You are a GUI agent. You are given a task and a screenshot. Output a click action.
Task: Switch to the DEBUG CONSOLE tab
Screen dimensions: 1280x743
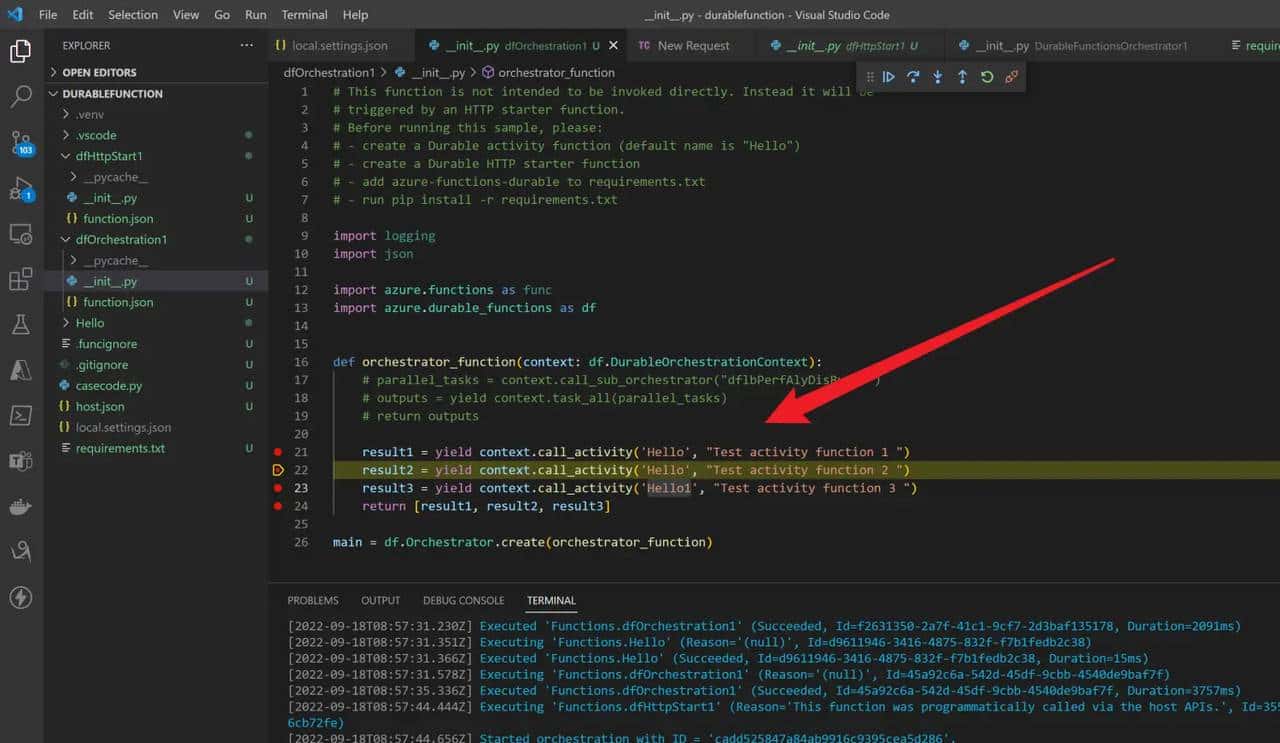click(x=463, y=600)
